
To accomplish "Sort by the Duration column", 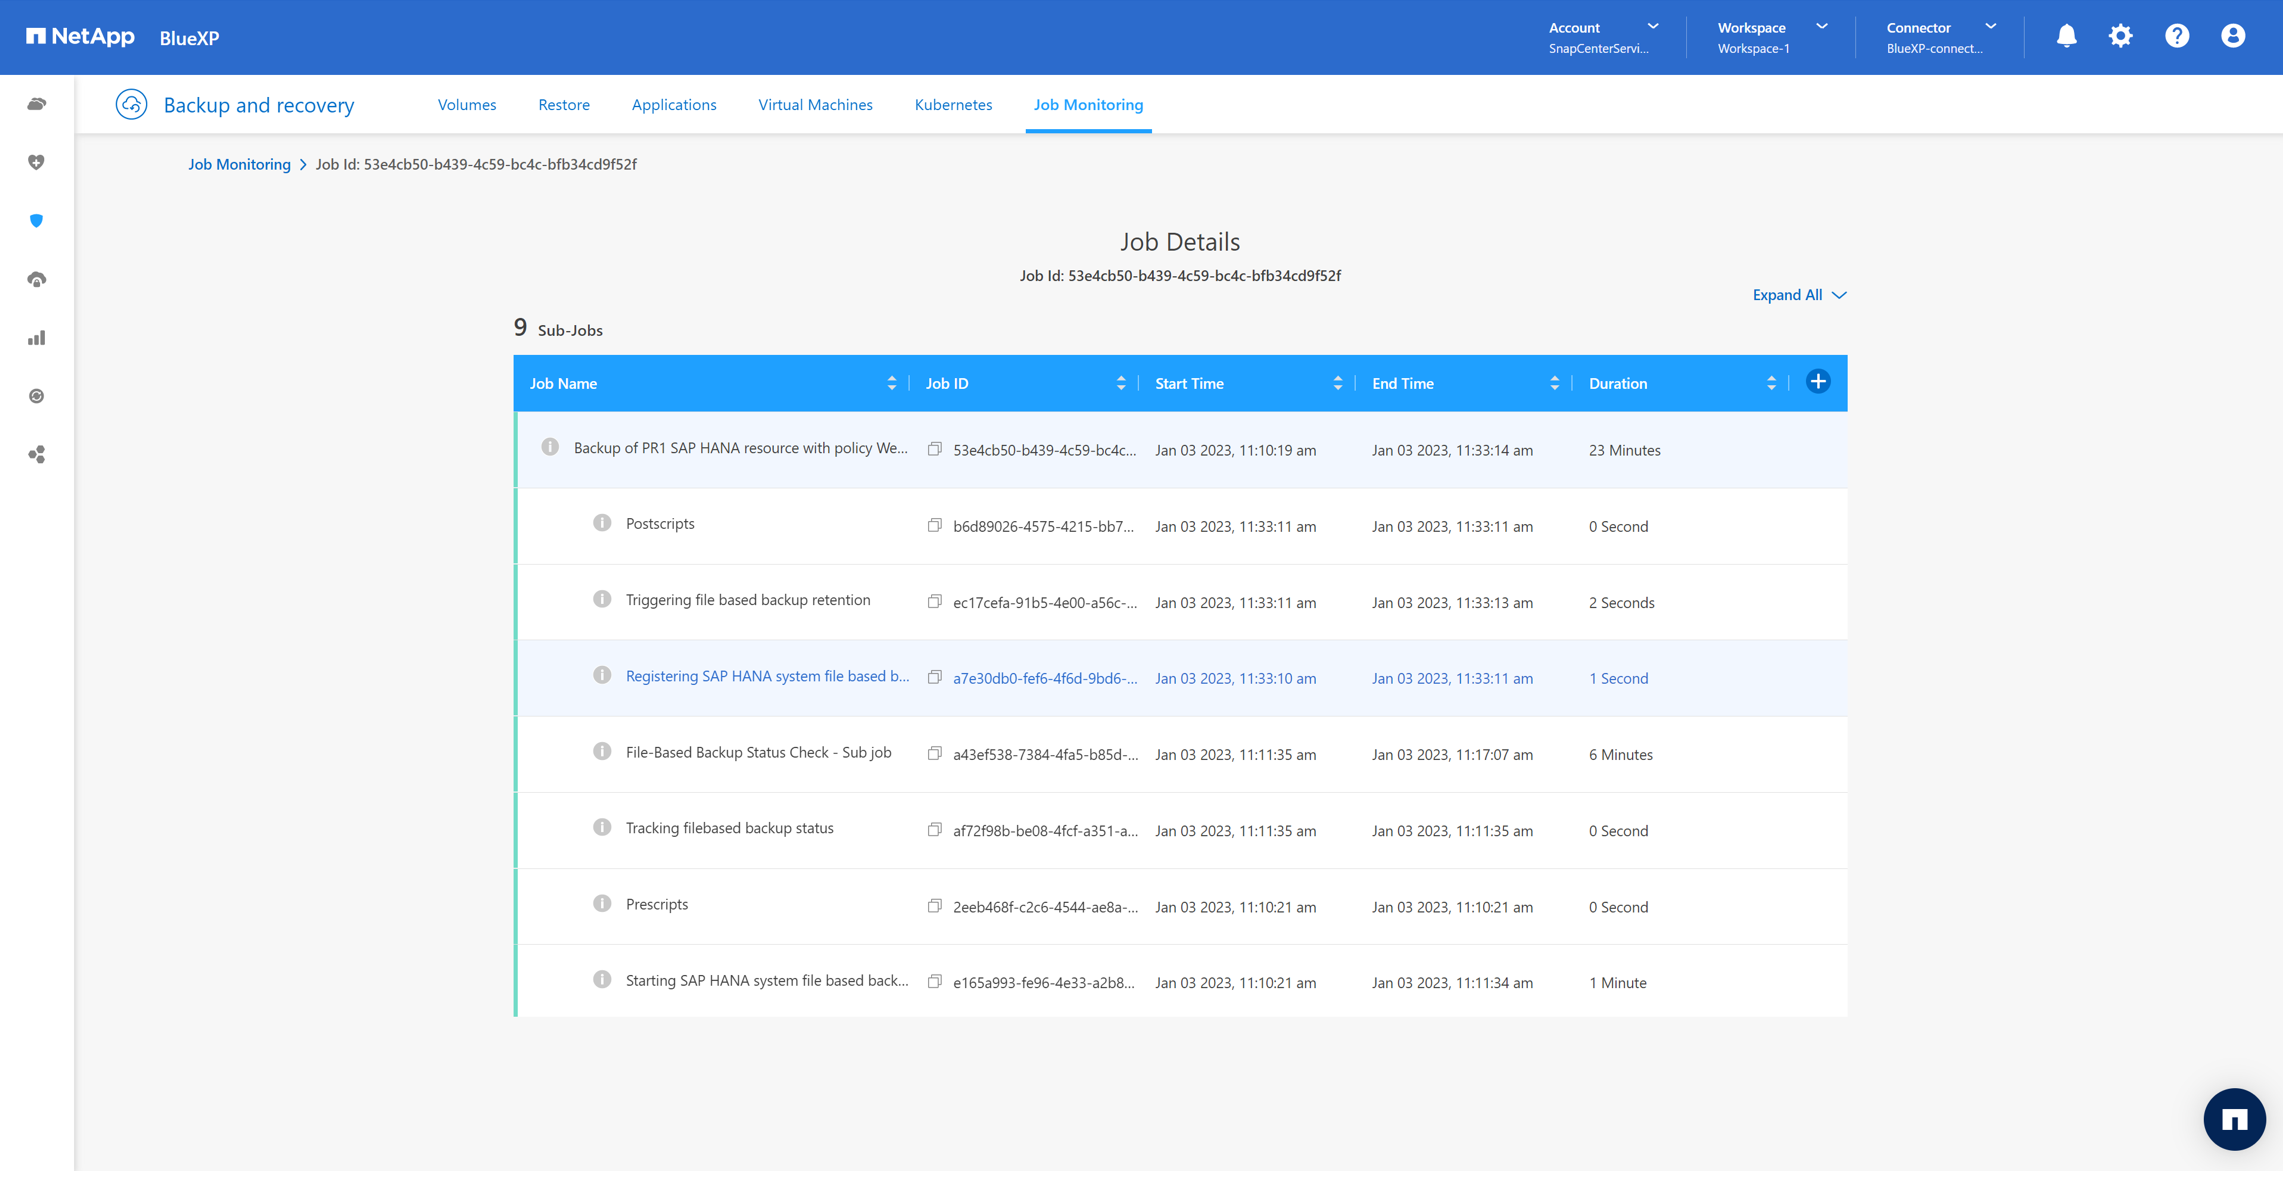I will (x=1770, y=384).
